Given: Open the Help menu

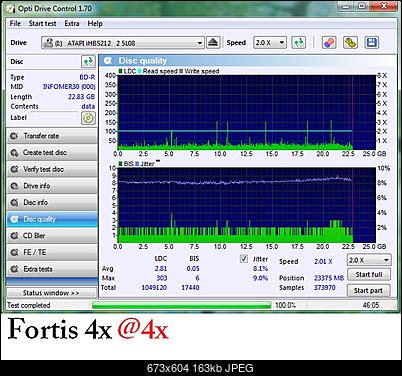Looking at the screenshot, I should [95, 24].
